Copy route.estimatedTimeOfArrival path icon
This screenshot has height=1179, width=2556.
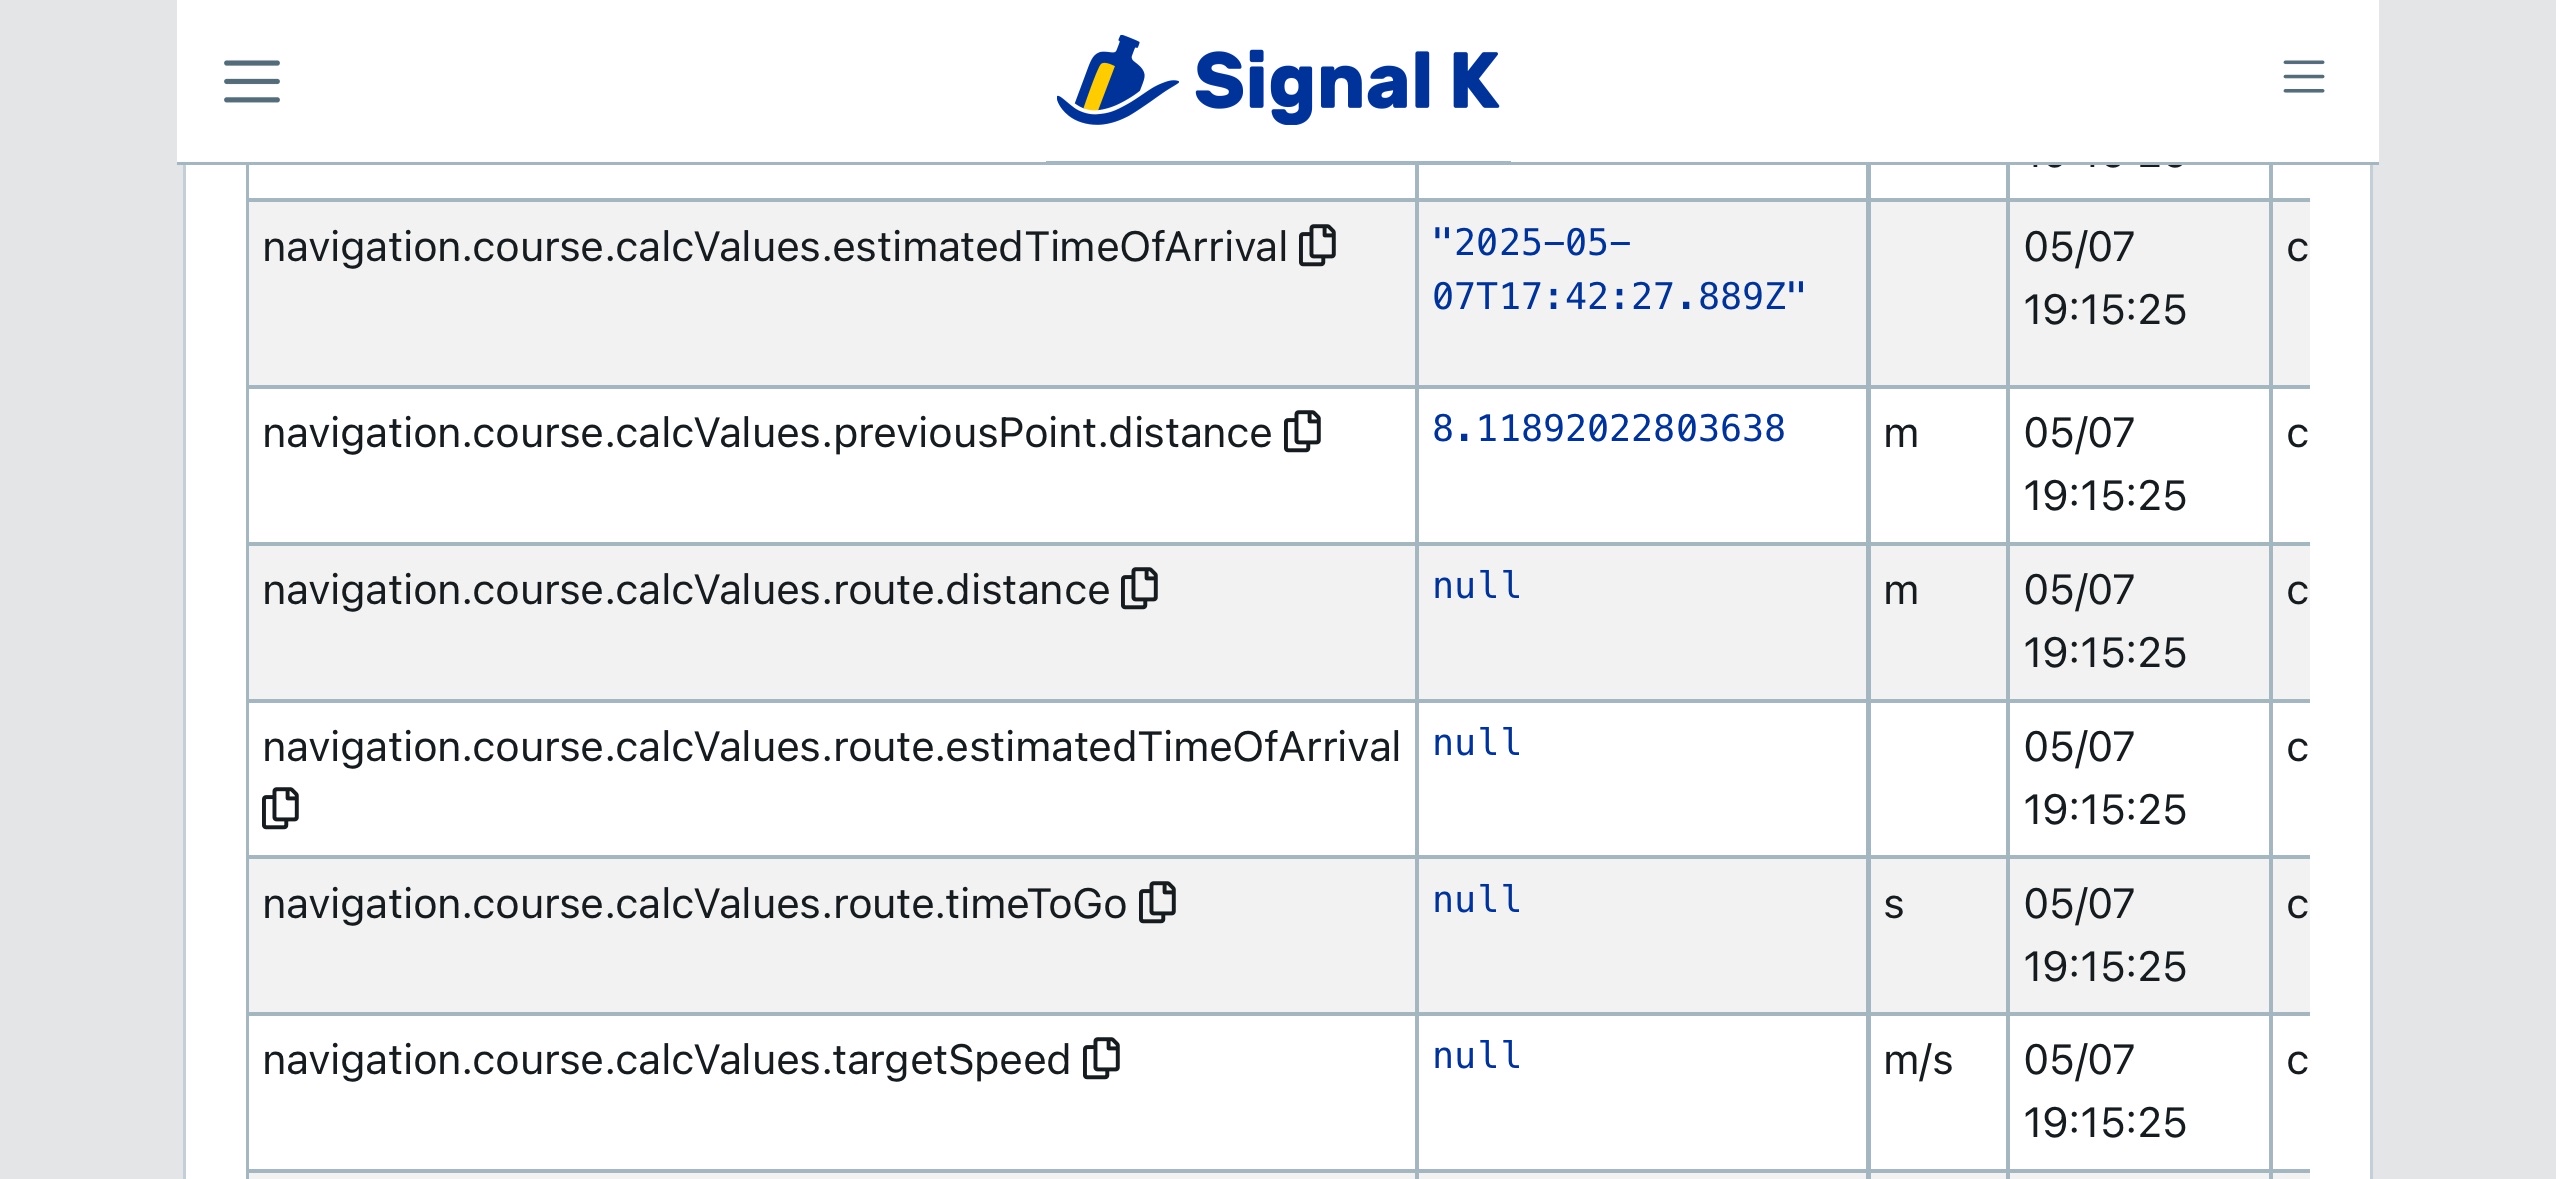[x=280, y=808]
